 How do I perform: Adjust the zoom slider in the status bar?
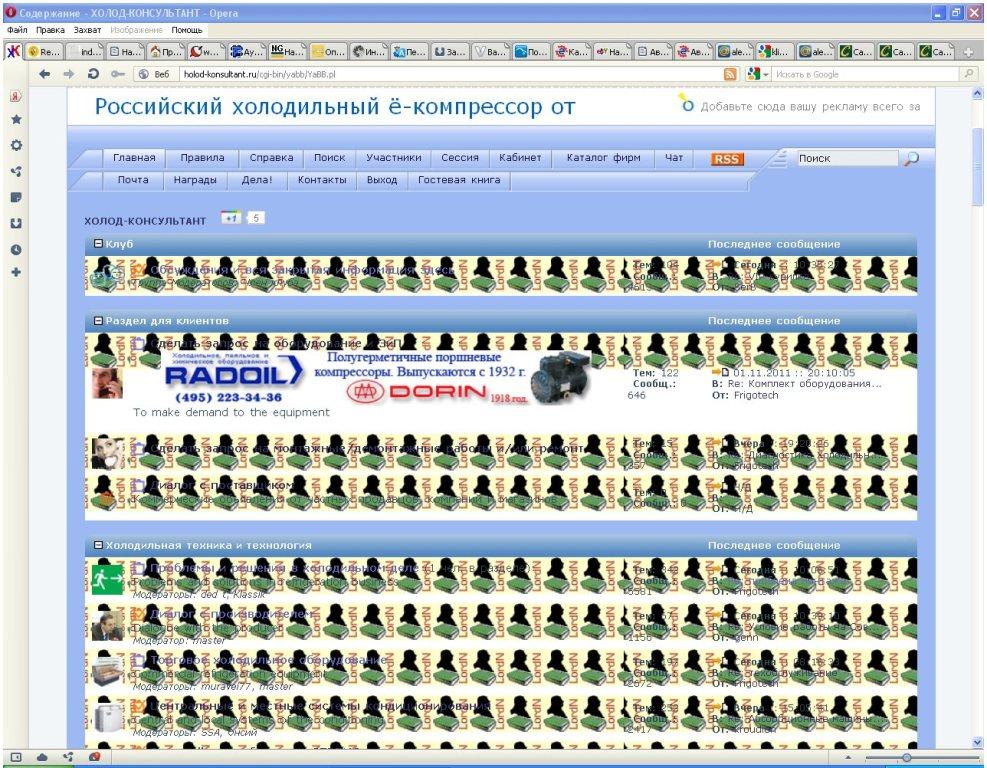point(906,757)
